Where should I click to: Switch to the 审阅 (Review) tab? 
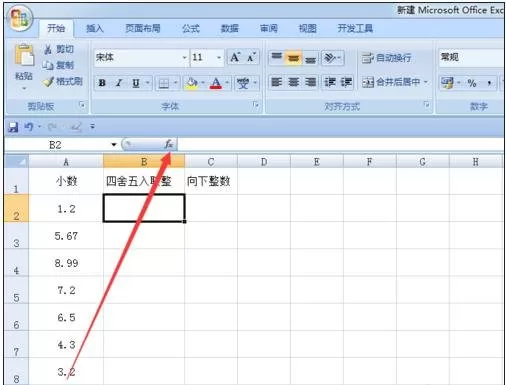269,29
